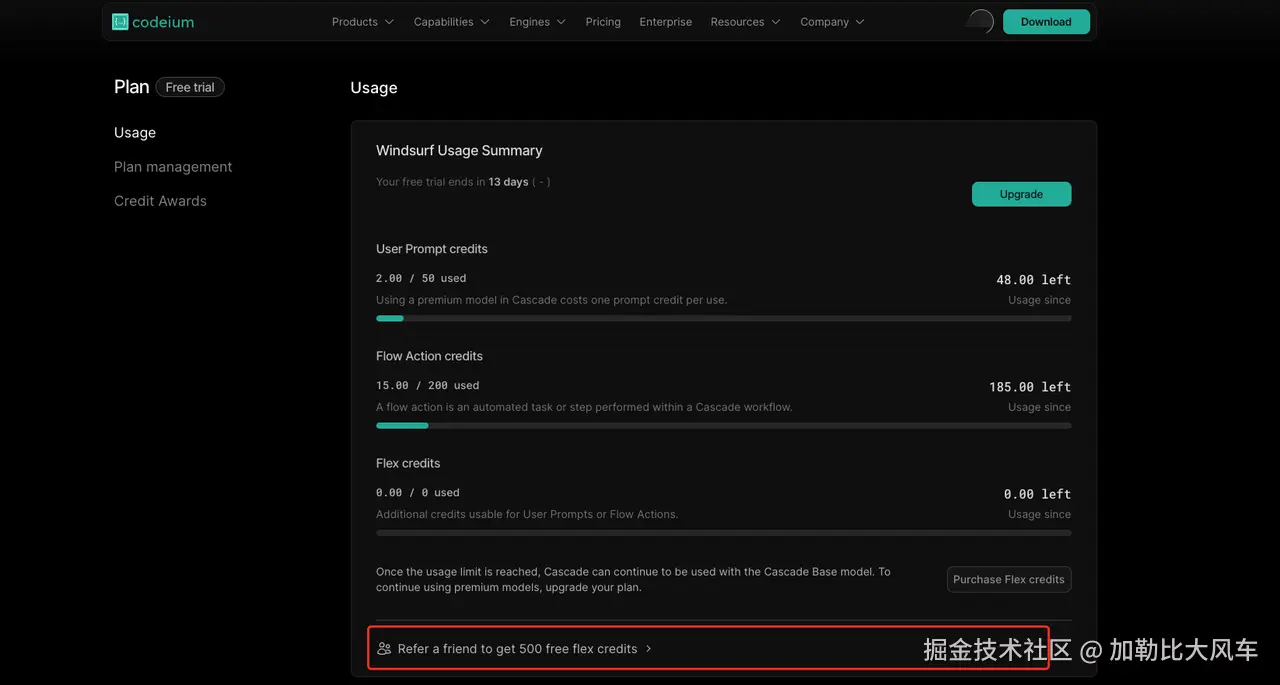Click Refer a friend for 500 credits link
The image size is (1280, 685).
click(517, 648)
